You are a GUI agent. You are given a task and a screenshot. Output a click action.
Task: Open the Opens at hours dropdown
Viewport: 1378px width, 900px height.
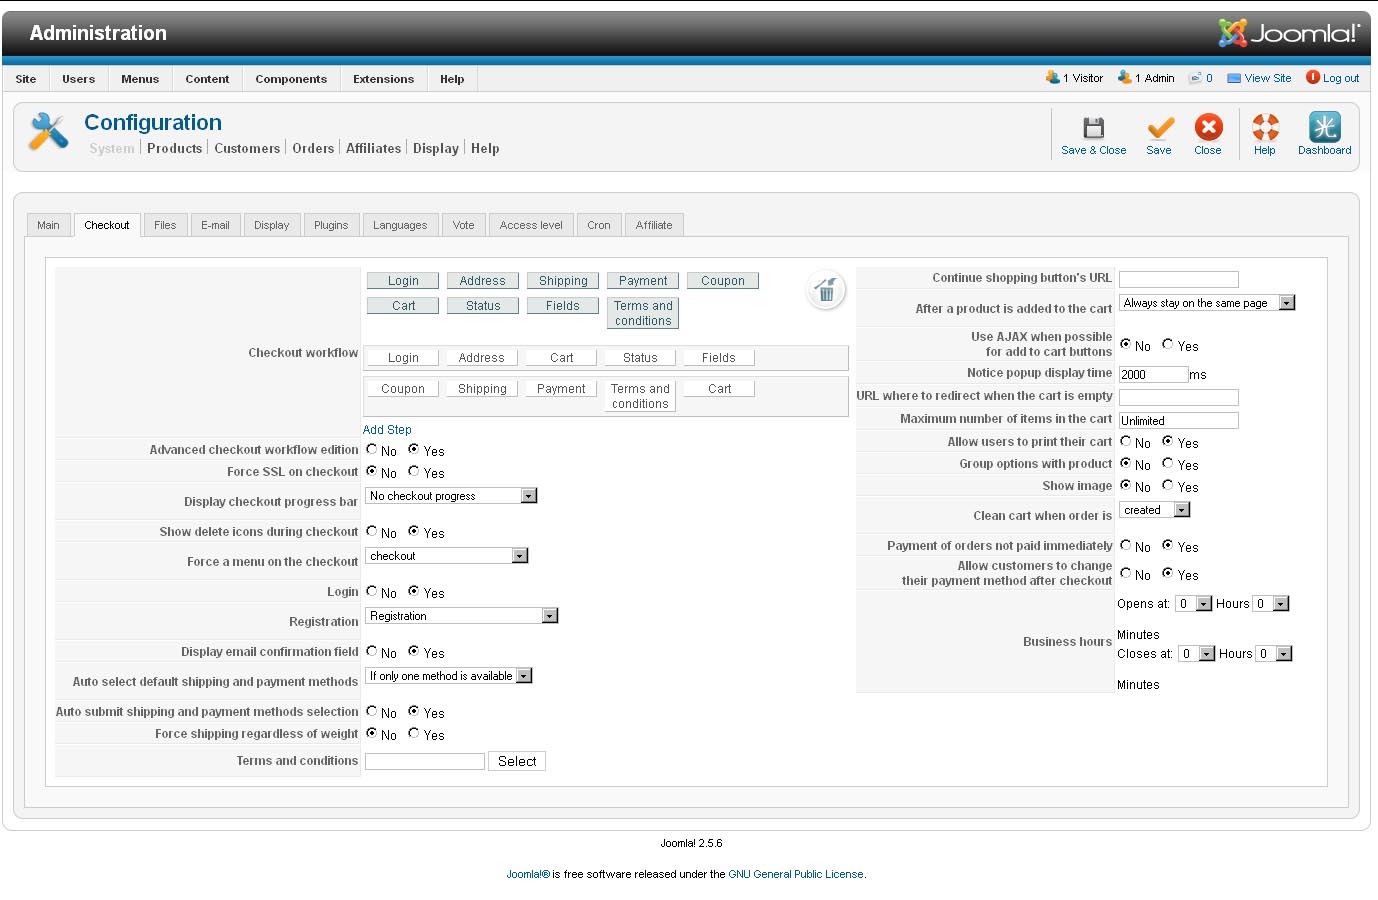coord(1193,604)
